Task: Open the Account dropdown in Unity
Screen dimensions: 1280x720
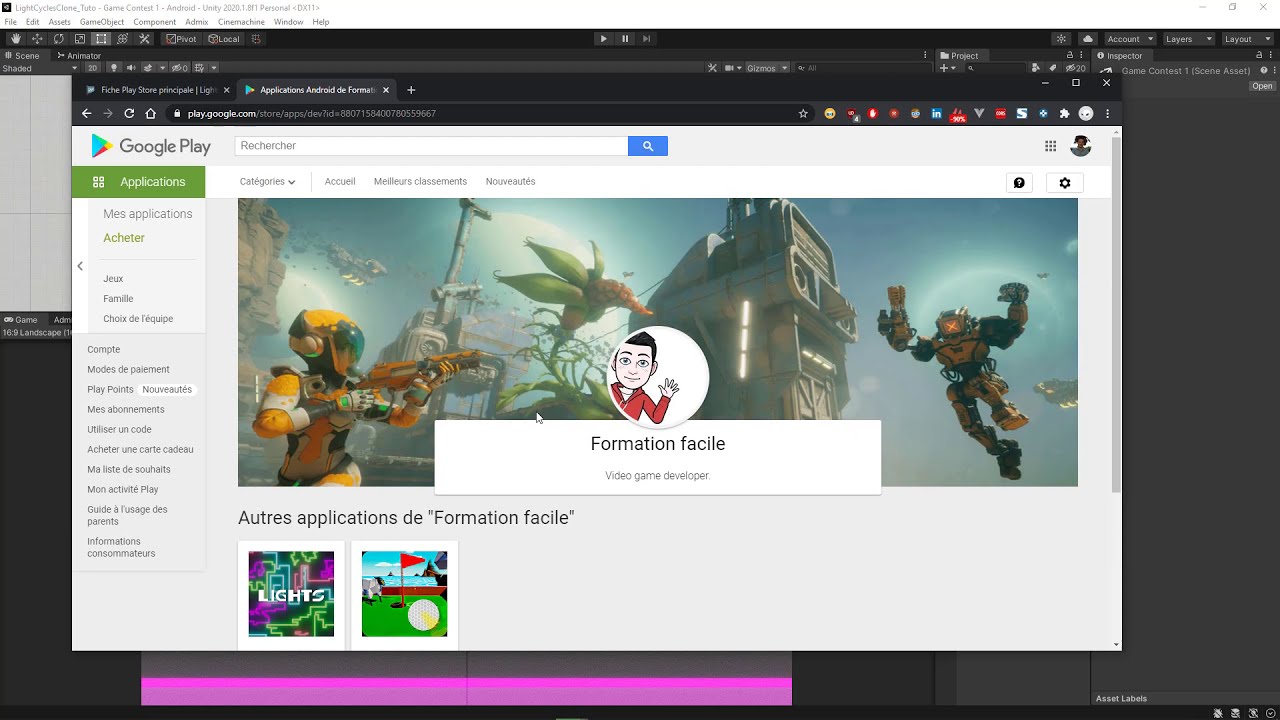Action: [1130, 39]
